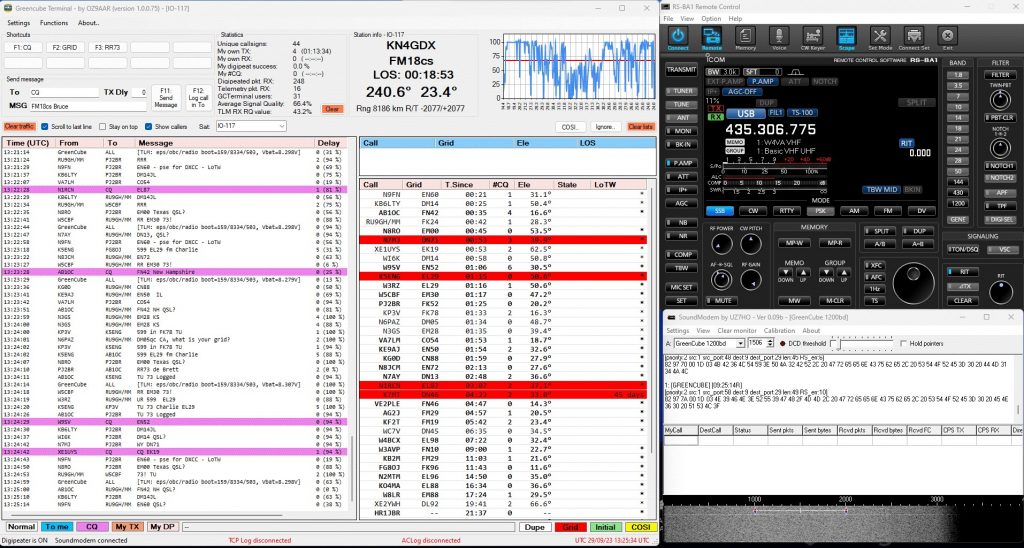Click the orange Clear traffic button
Image resolution: width=1024 pixels, height=548 pixels.
pos(20,127)
